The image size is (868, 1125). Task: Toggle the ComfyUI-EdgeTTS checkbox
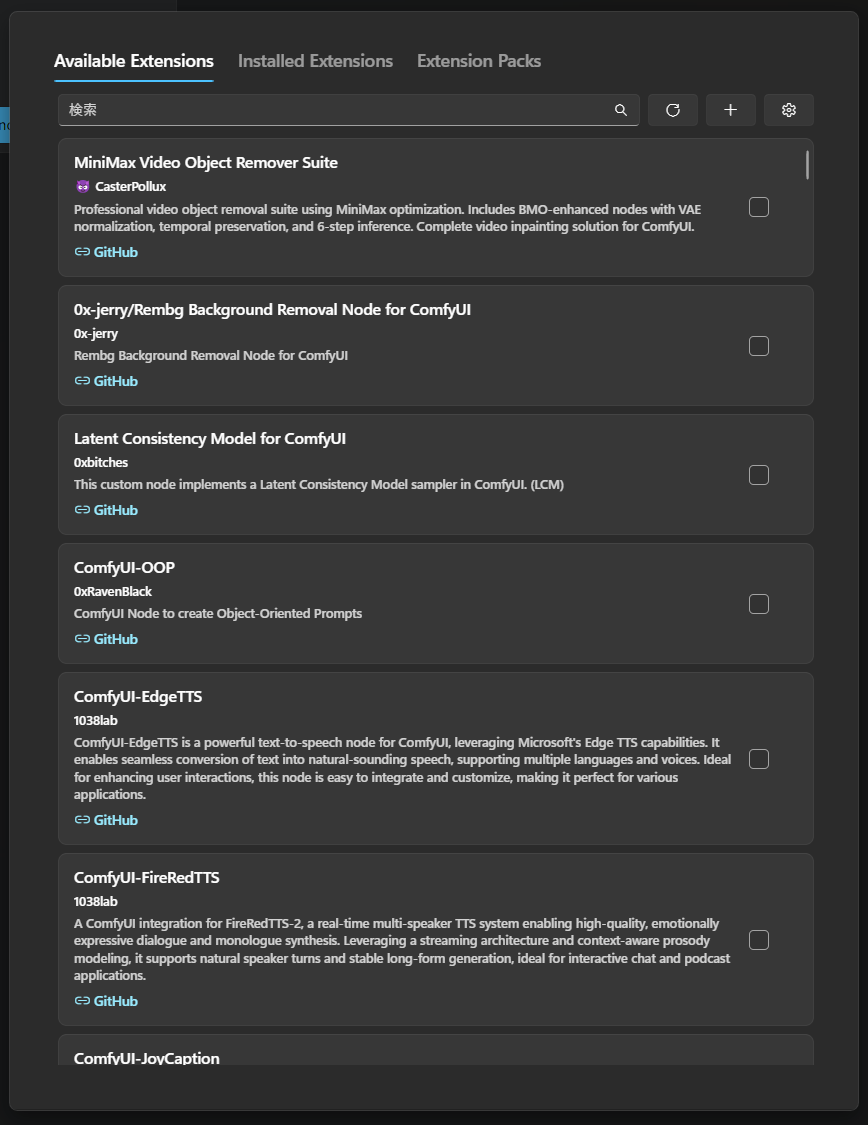tap(759, 759)
